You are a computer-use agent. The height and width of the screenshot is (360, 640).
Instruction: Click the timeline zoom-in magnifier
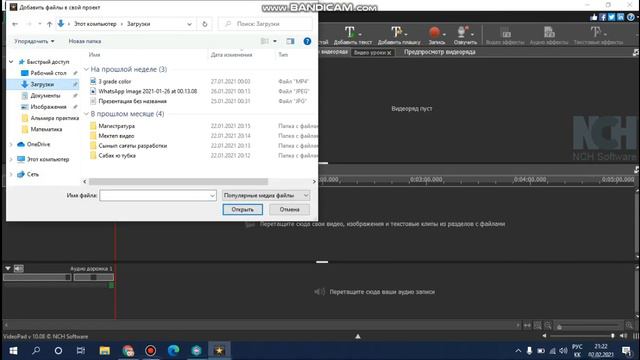(x=629, y=325)
